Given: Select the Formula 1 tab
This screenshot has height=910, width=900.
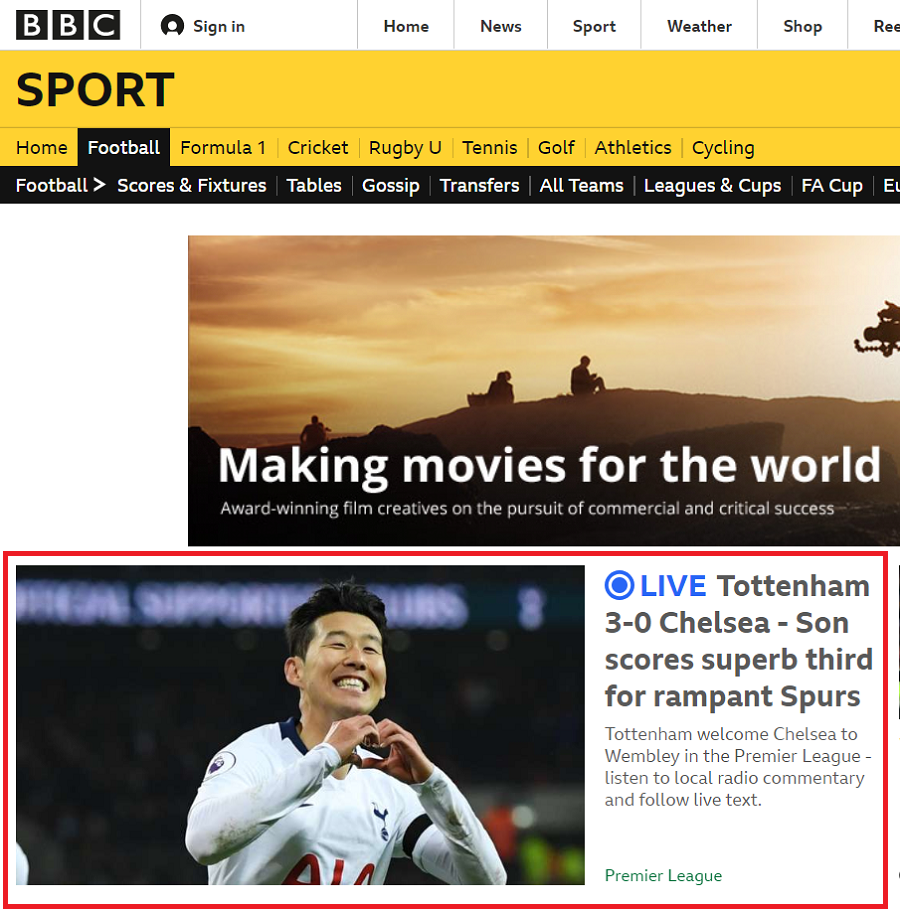Looking at the screenshot, I should [223, 147].
